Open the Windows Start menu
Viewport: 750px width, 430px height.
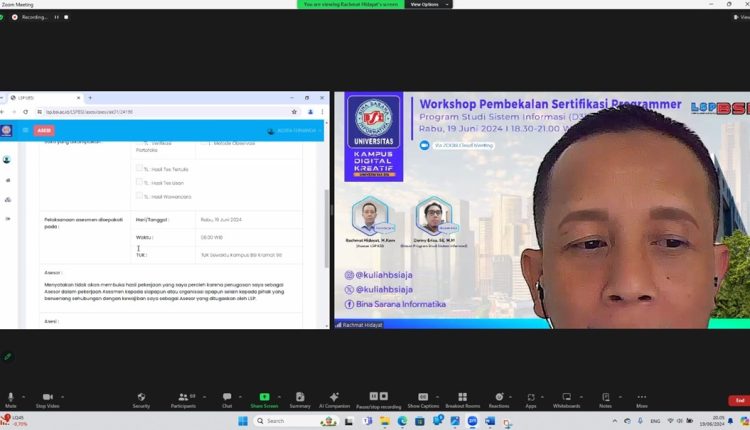[243, 421]
